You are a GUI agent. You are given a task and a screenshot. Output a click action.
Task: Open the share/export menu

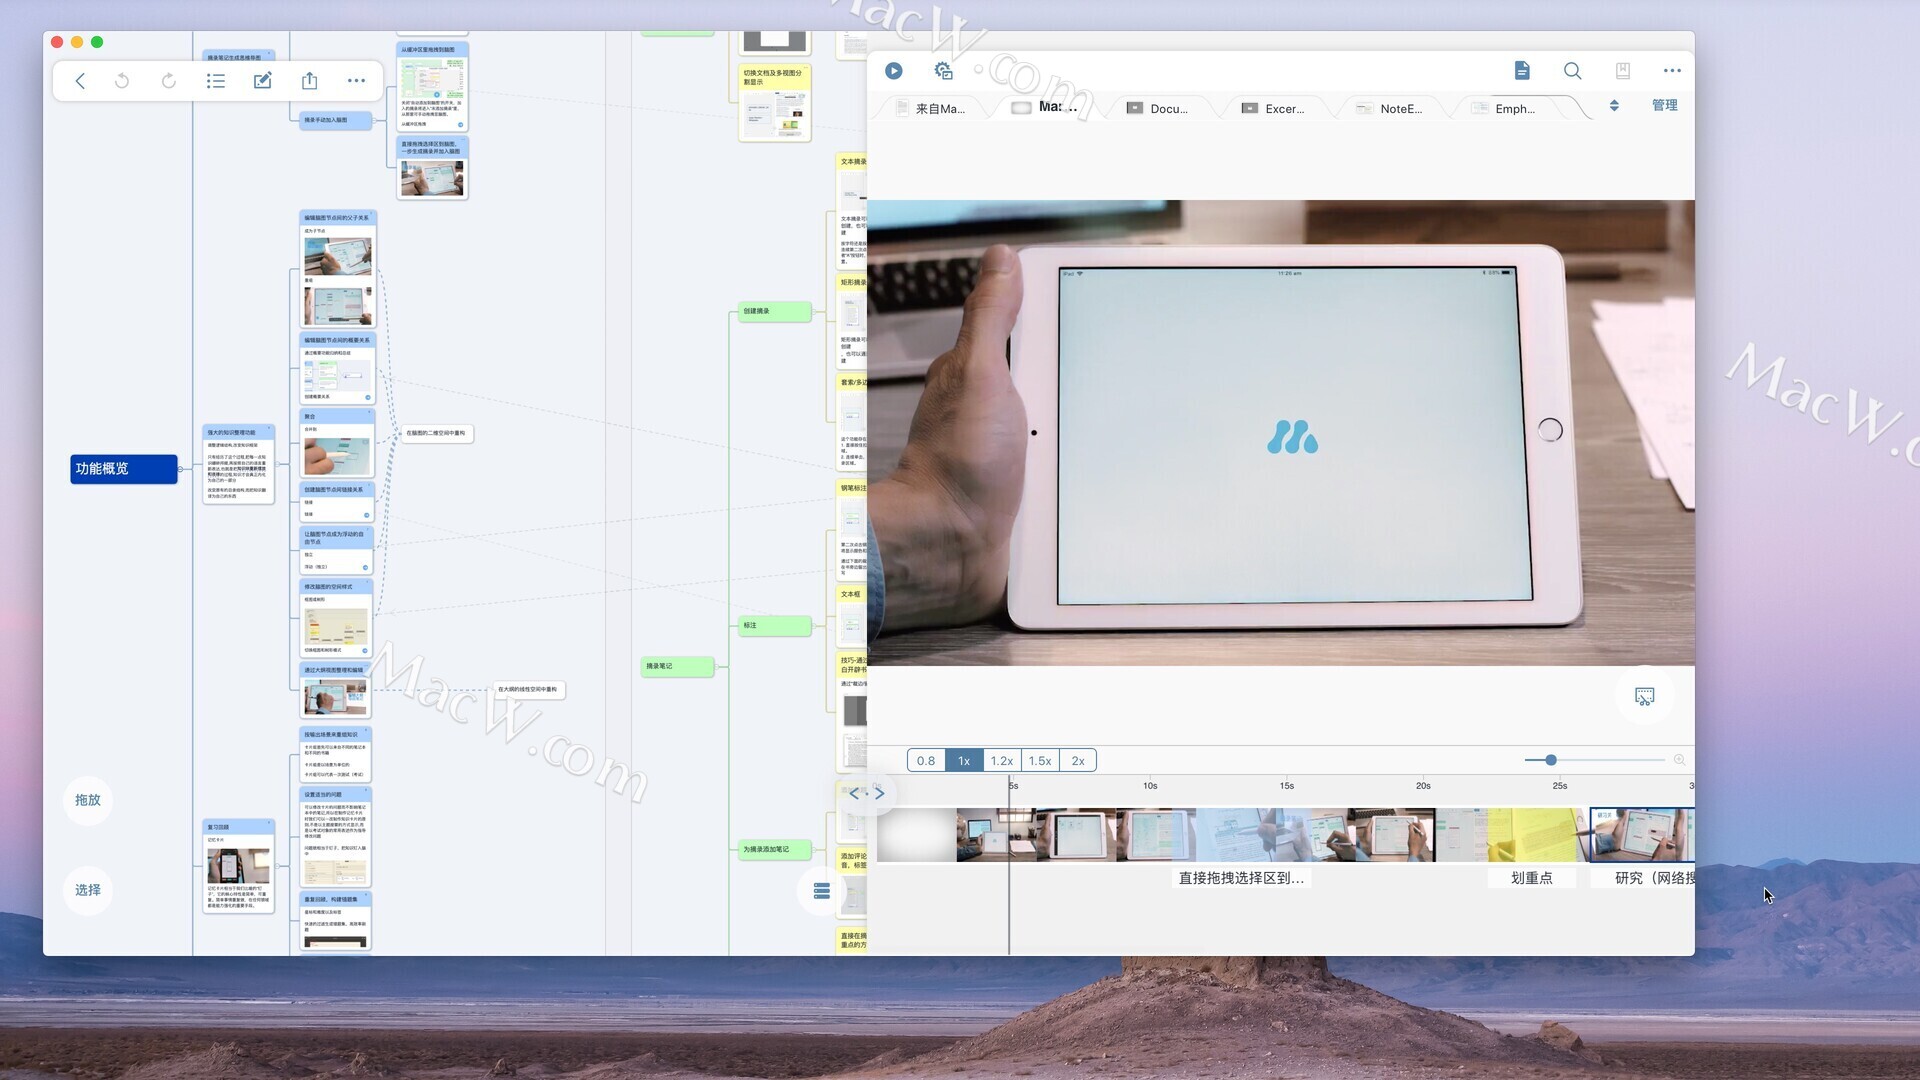pyautogui.click(x=310, y=81)
